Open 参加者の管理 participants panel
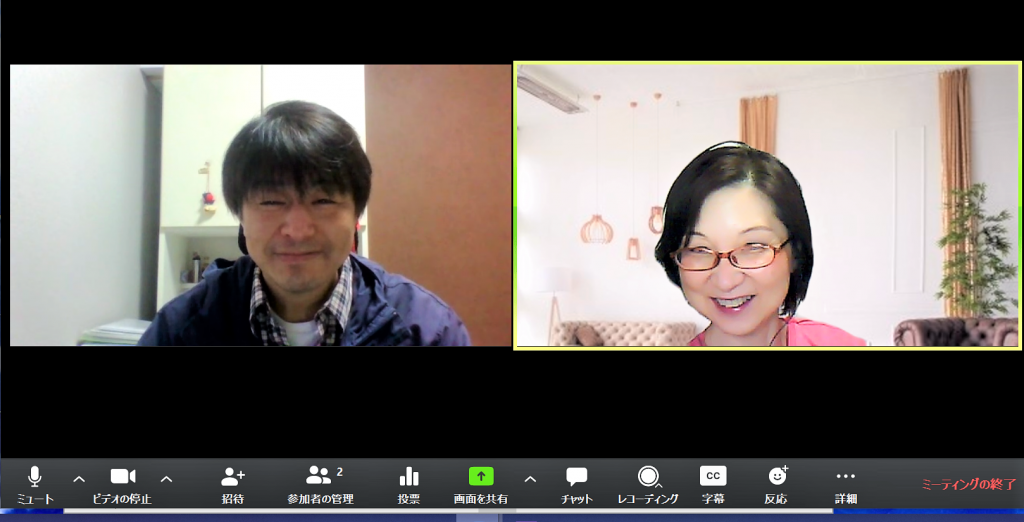 pyautogui.click(x=321, y=485)
